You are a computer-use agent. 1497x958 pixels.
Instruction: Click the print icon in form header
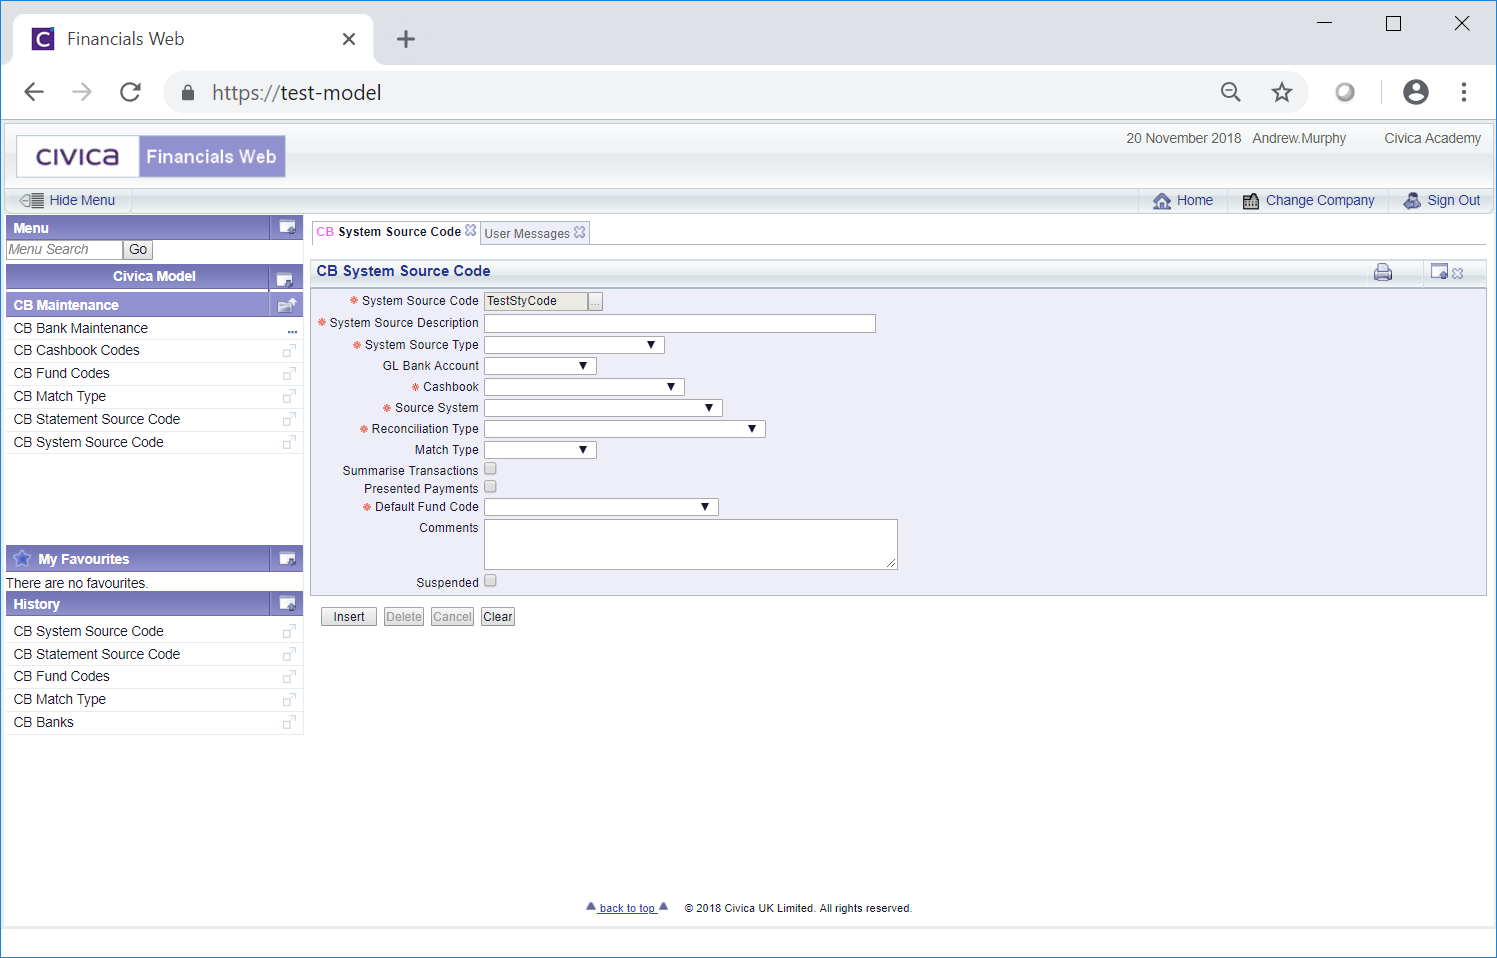pyautogui.click(x=1383, y=272)
